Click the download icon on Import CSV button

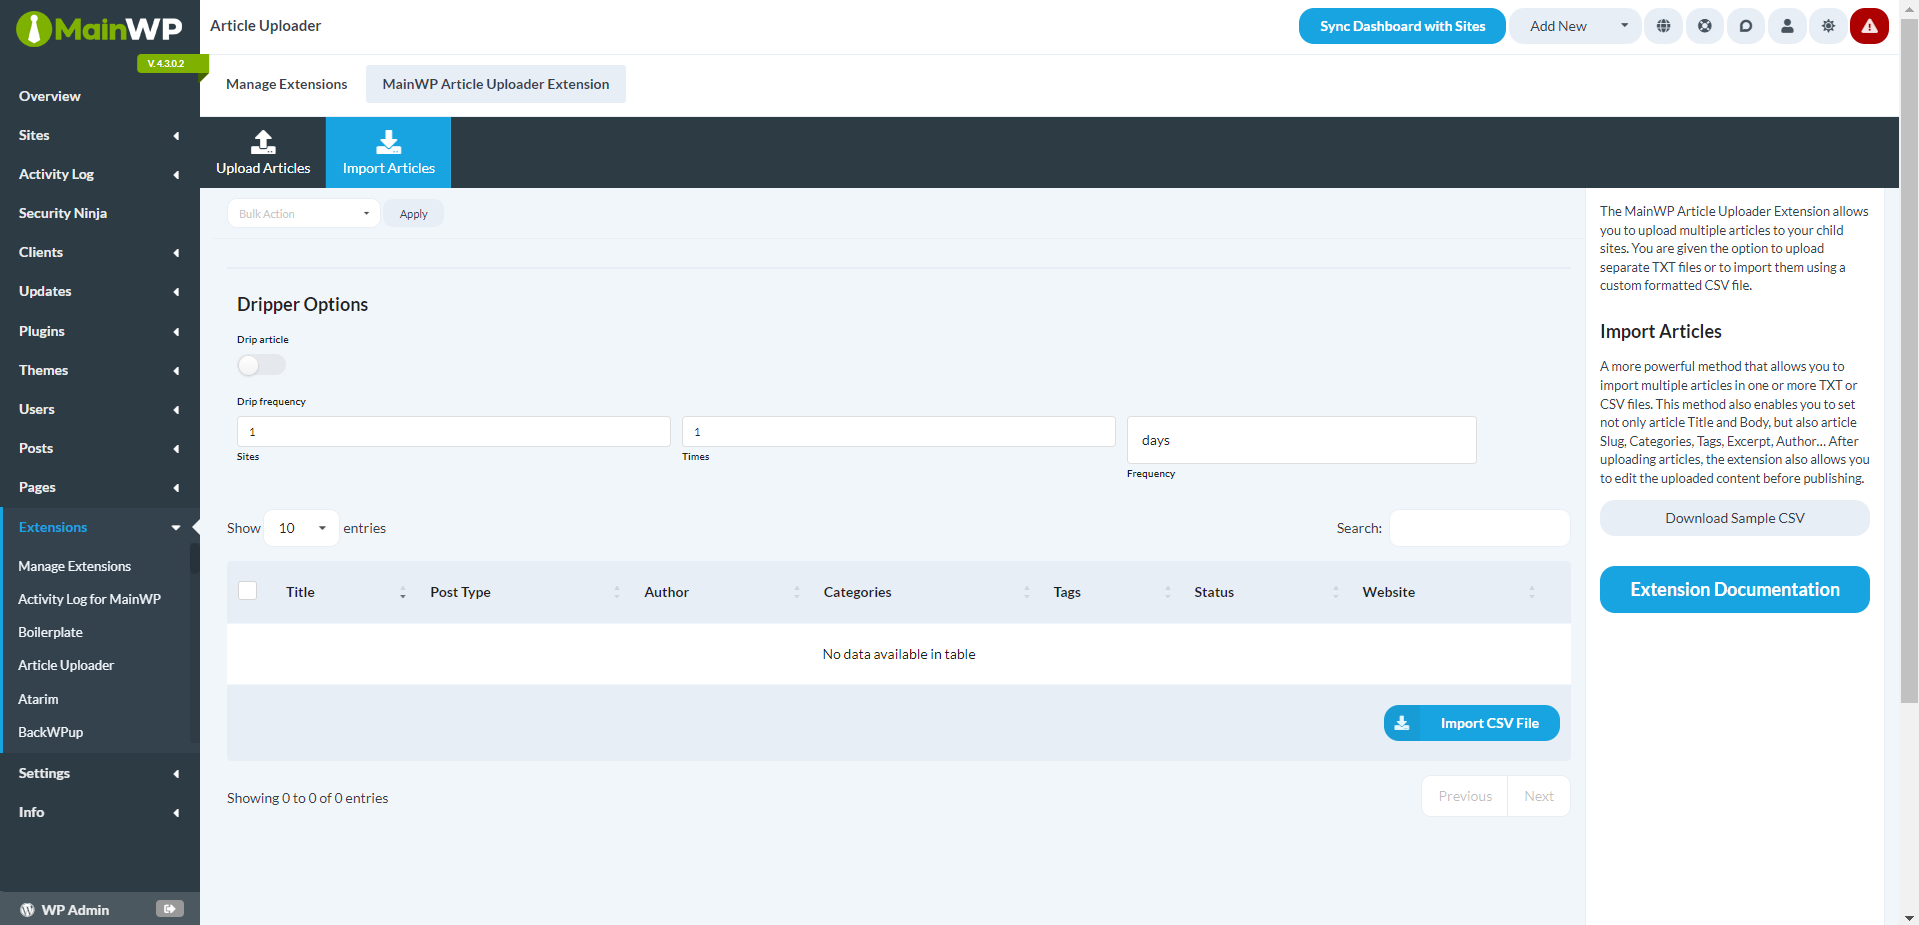(x=1402, y=723)
